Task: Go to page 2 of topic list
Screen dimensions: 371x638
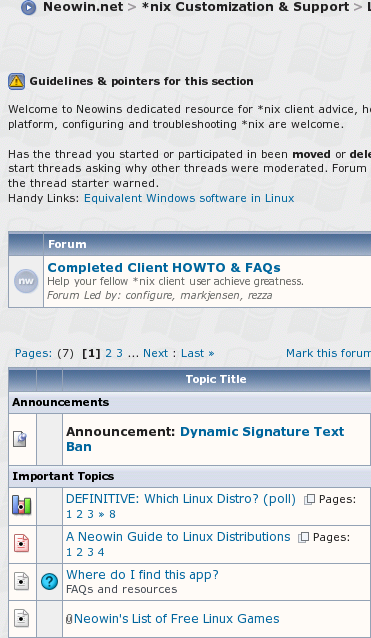Action: (x=108, y=353)
